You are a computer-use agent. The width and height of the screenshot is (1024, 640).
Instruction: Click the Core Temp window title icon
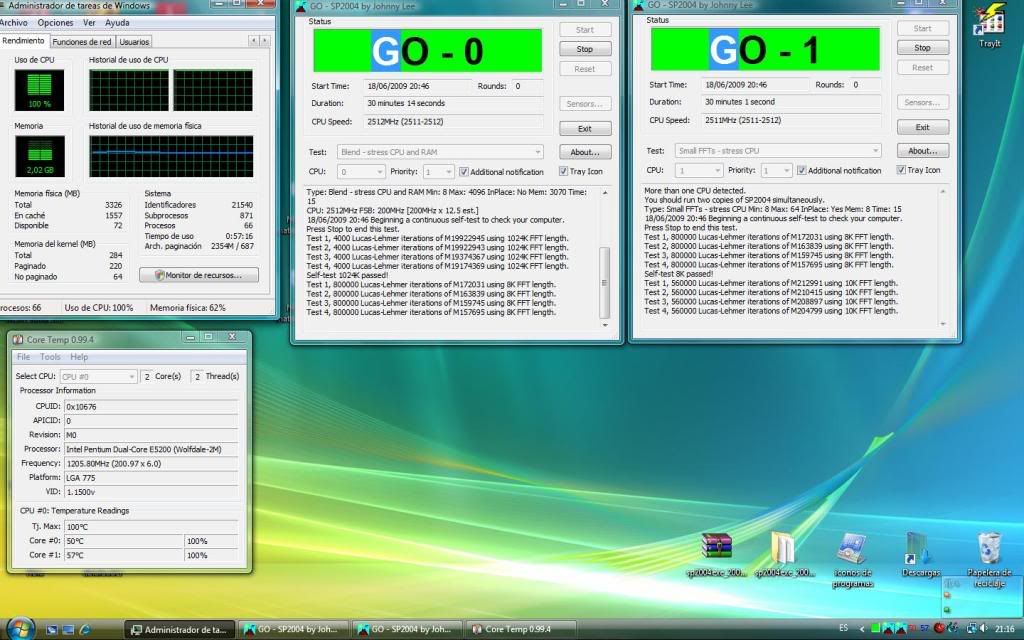[18, 339]
